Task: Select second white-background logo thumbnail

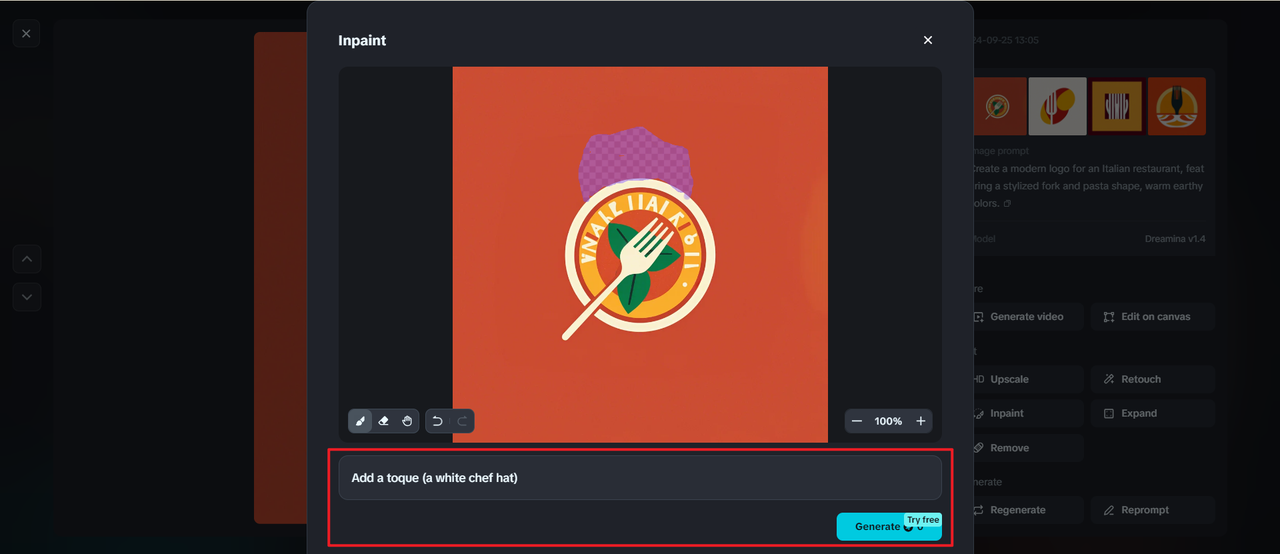Action: coord(1058,106)
